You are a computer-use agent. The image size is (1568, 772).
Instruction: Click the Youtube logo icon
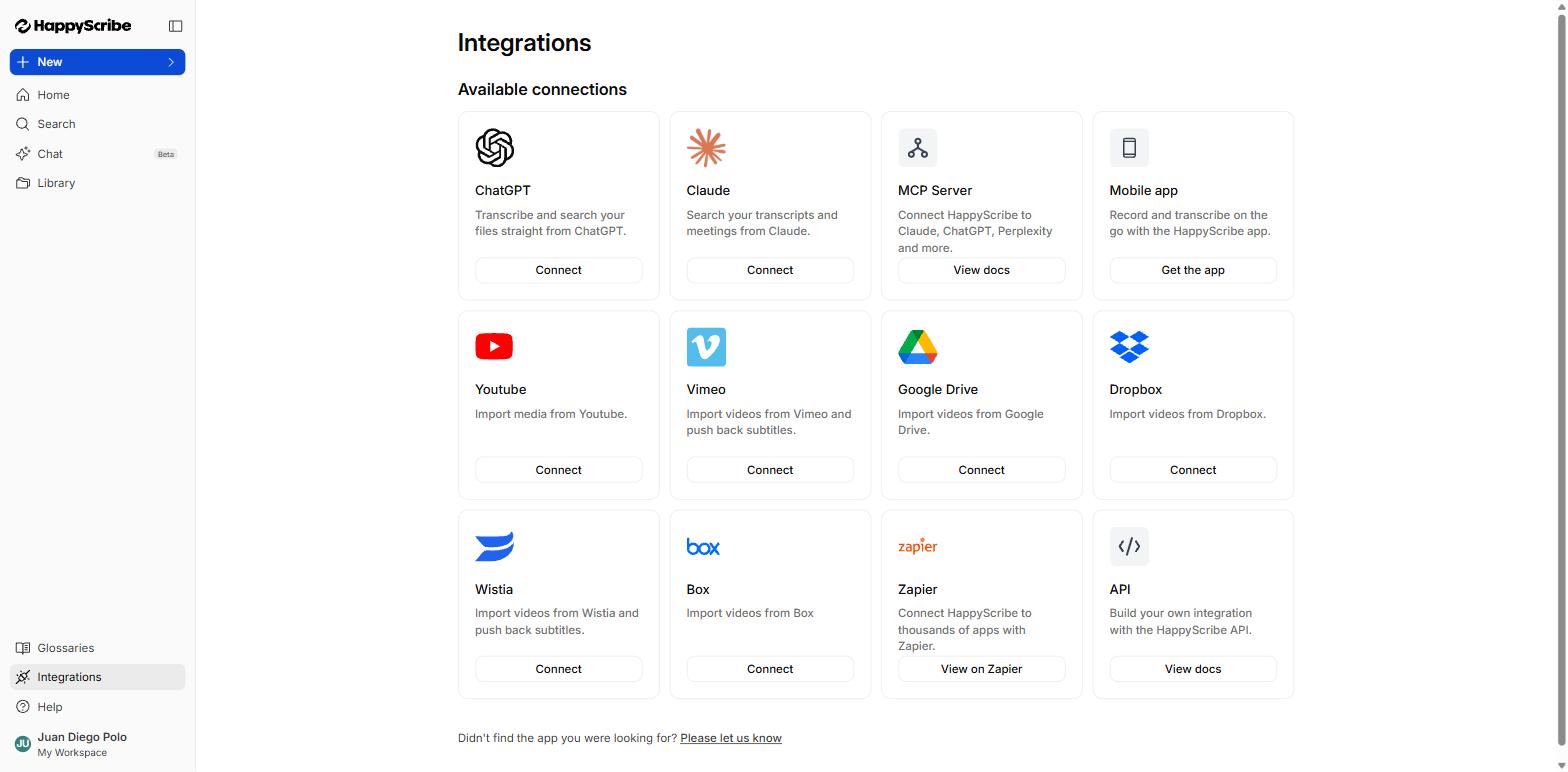[495, 347]
